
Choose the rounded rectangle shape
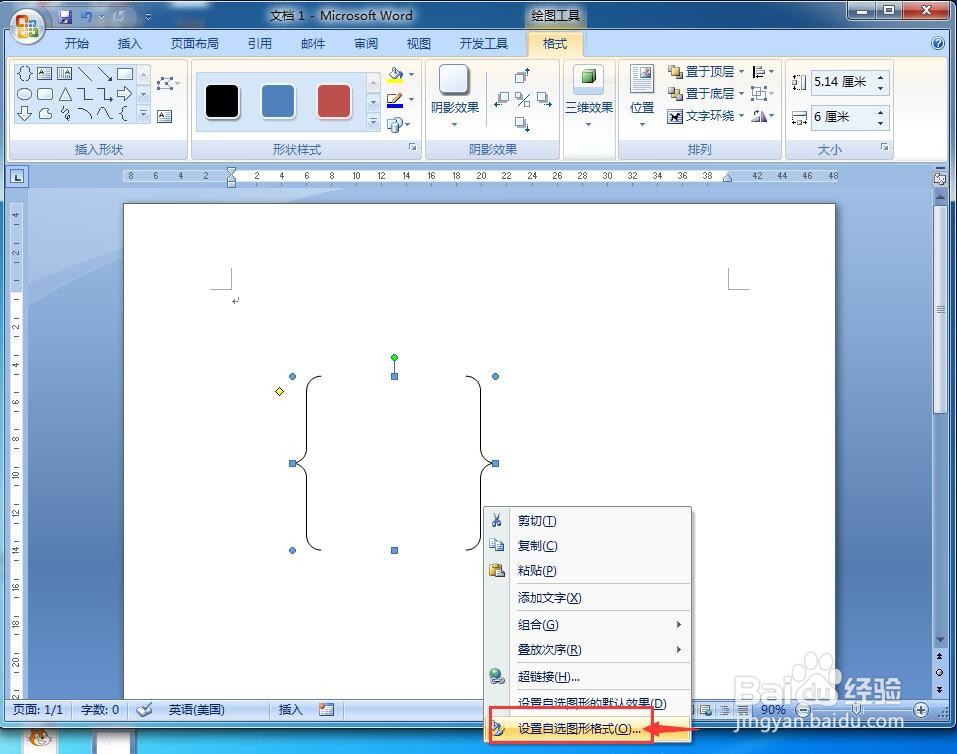(x=45, y=94)
